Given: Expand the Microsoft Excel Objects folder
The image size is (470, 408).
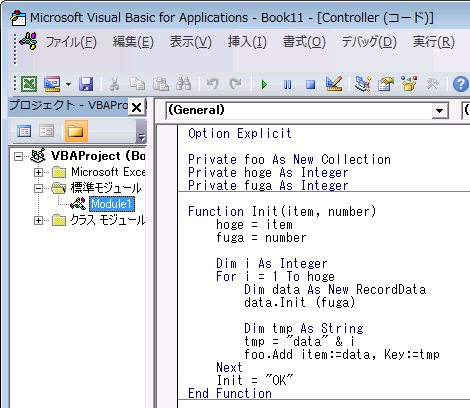Looking at the screenshot, I should tap(38, 172).
